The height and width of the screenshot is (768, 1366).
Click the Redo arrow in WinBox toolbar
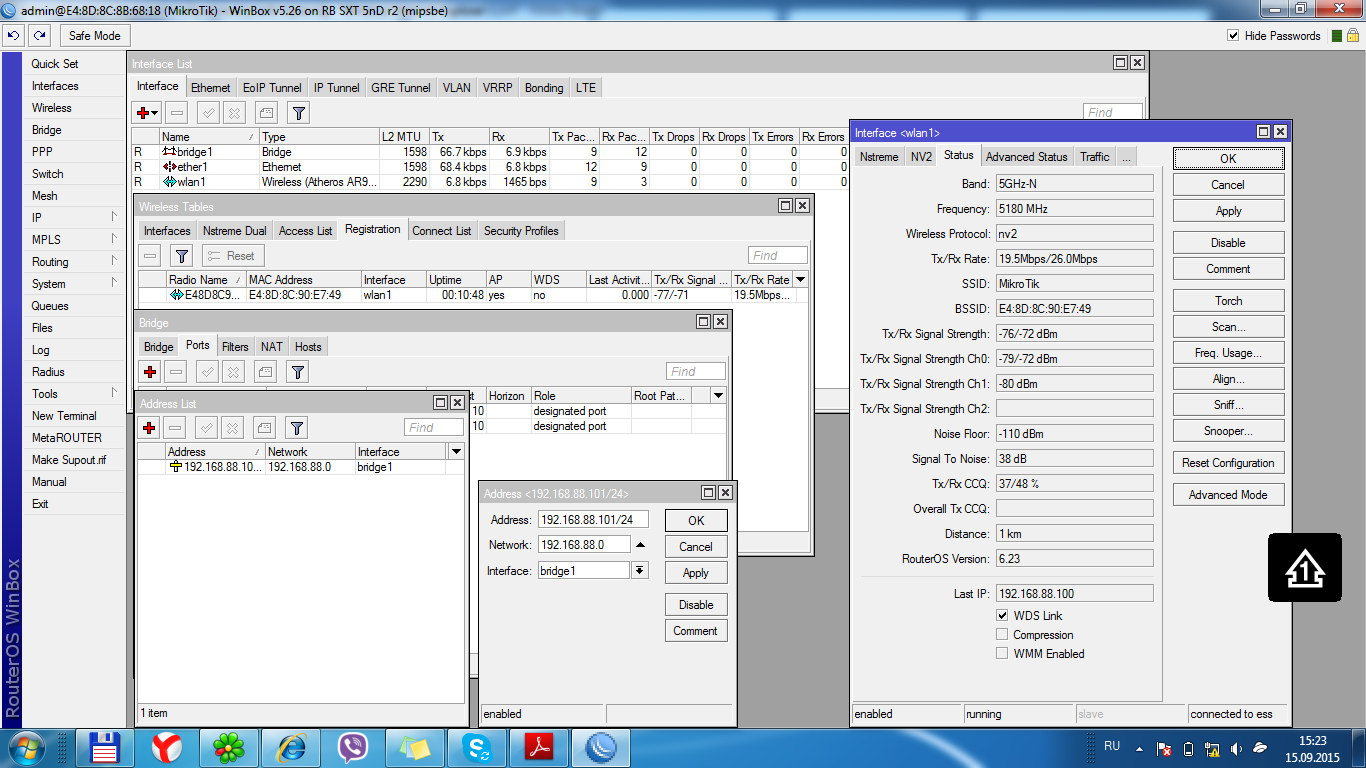click(39, 35)
